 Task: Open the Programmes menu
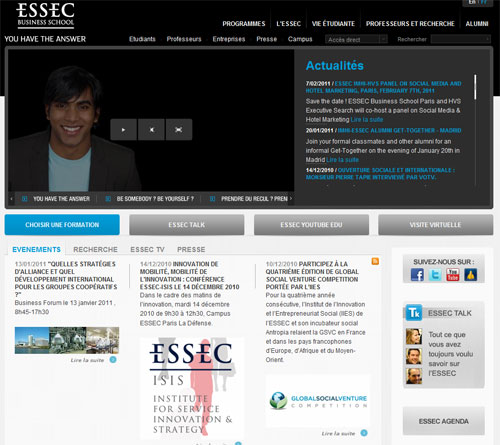[x=244, y=24]
